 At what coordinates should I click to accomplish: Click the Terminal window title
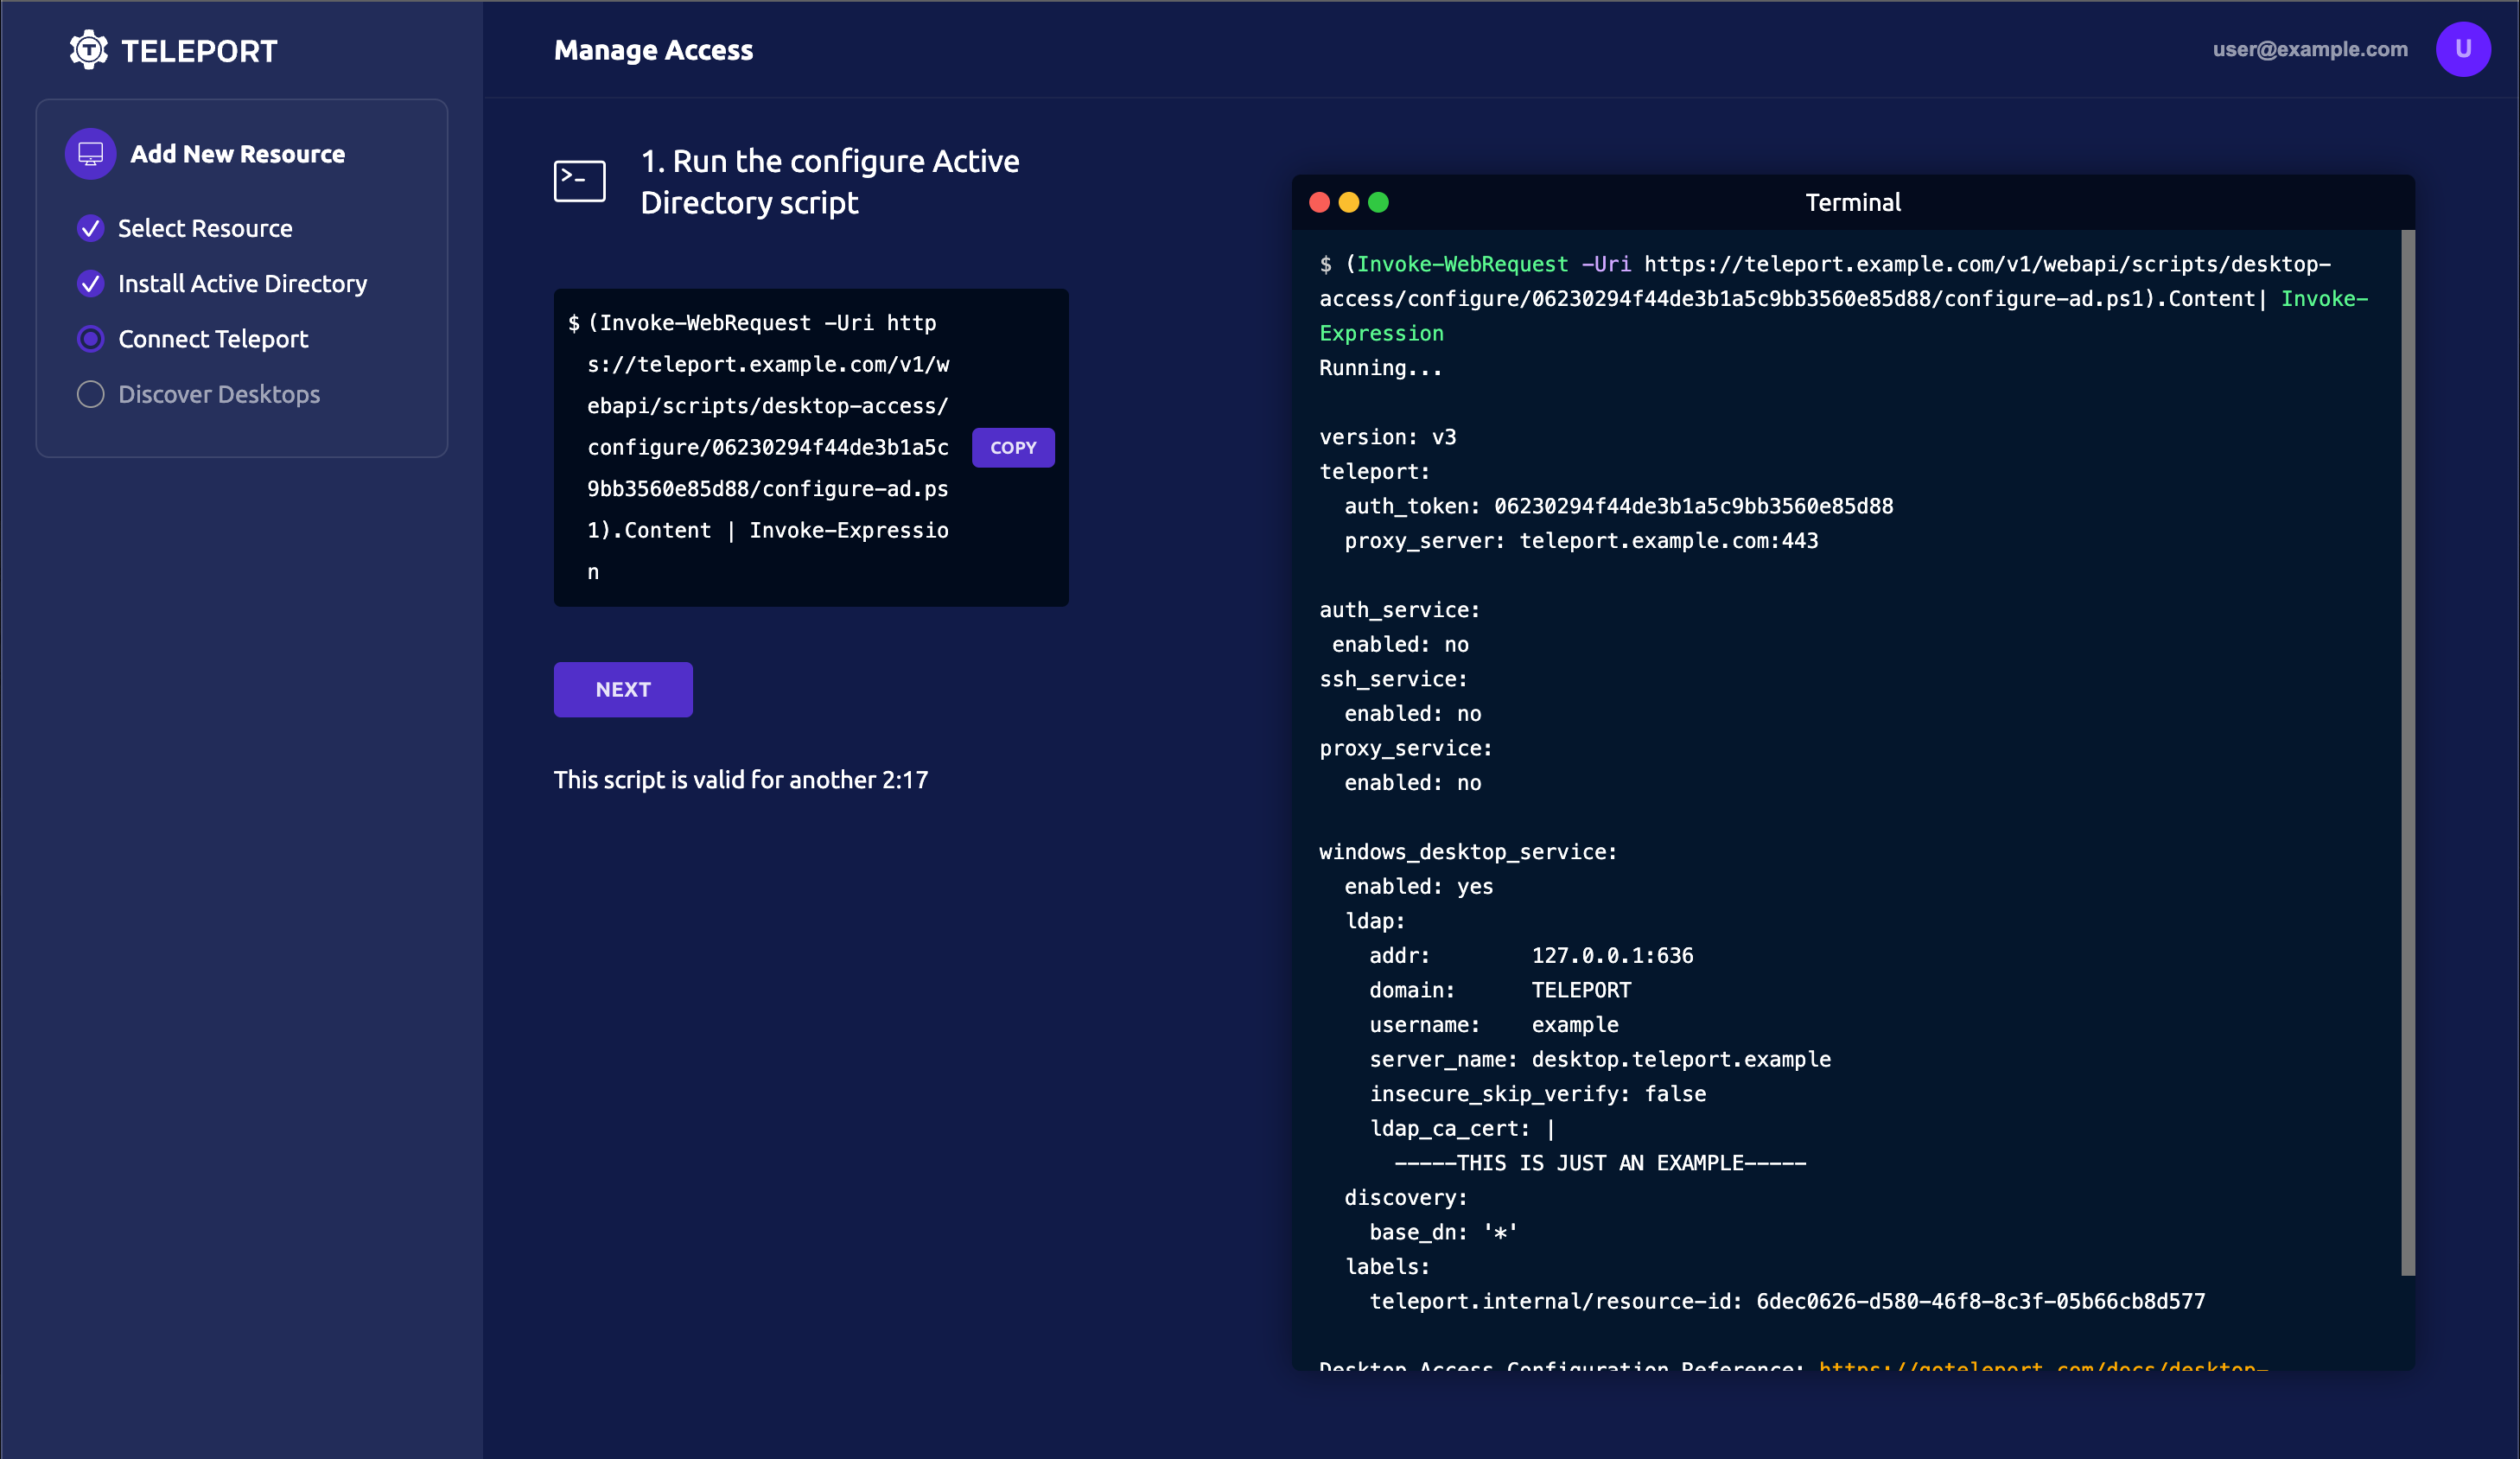pyautogui.click(x=1853, y=203)
